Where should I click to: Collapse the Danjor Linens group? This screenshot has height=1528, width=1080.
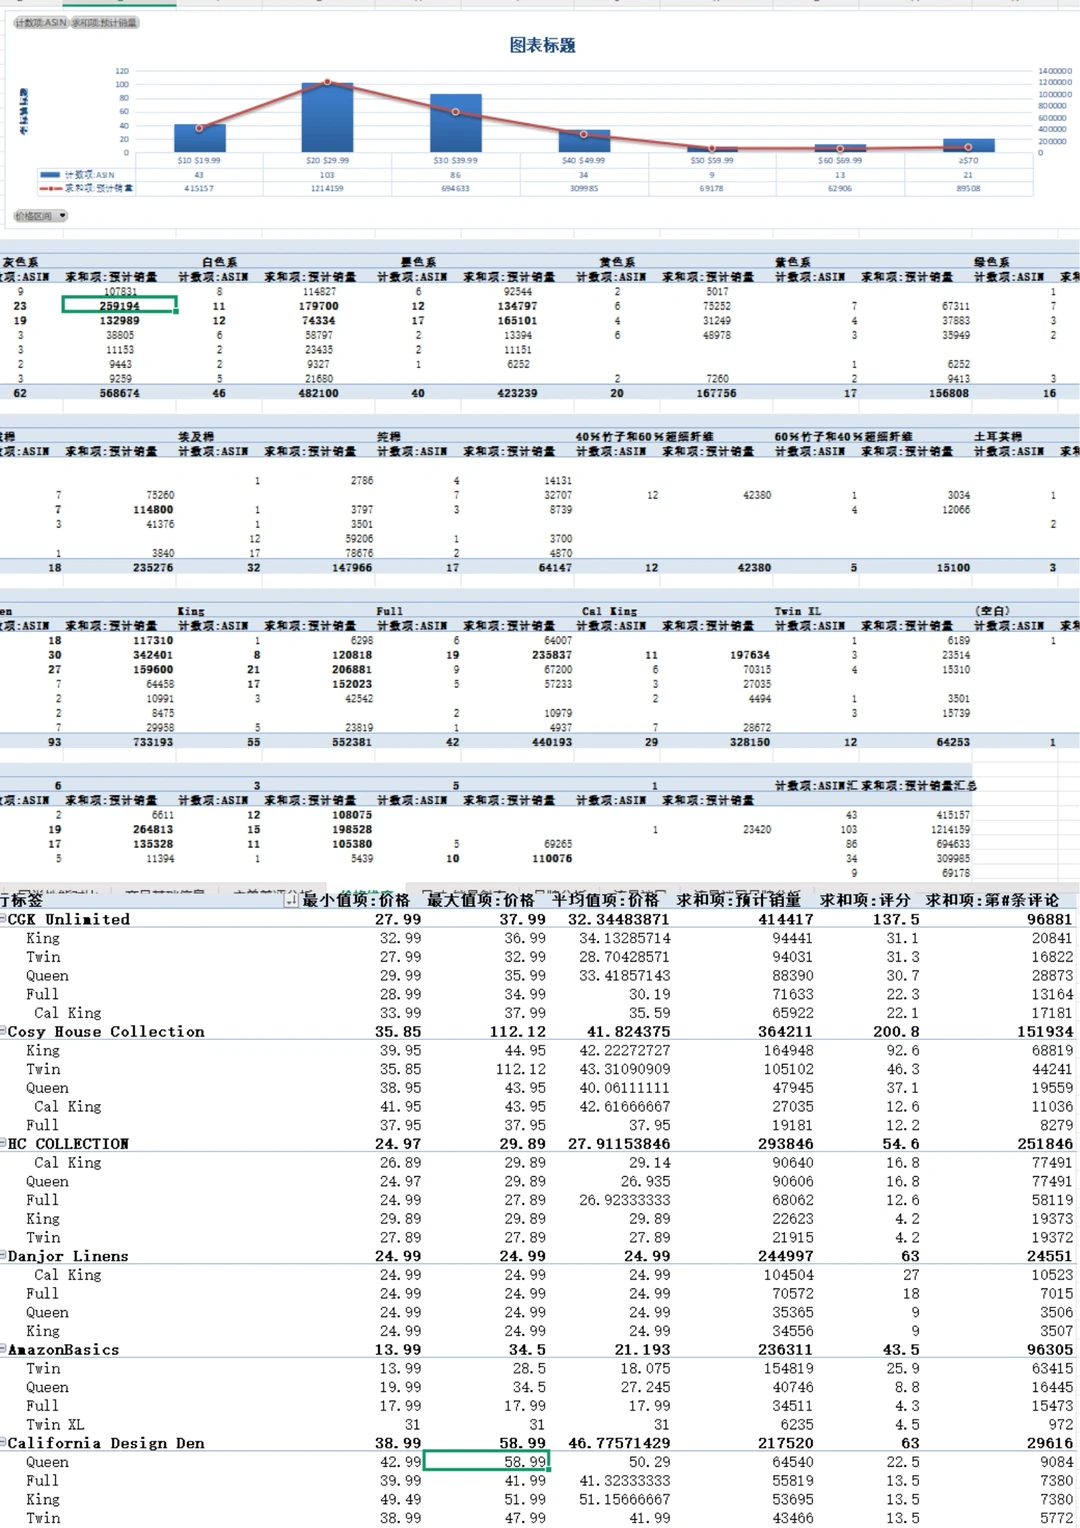[3, 1255]
